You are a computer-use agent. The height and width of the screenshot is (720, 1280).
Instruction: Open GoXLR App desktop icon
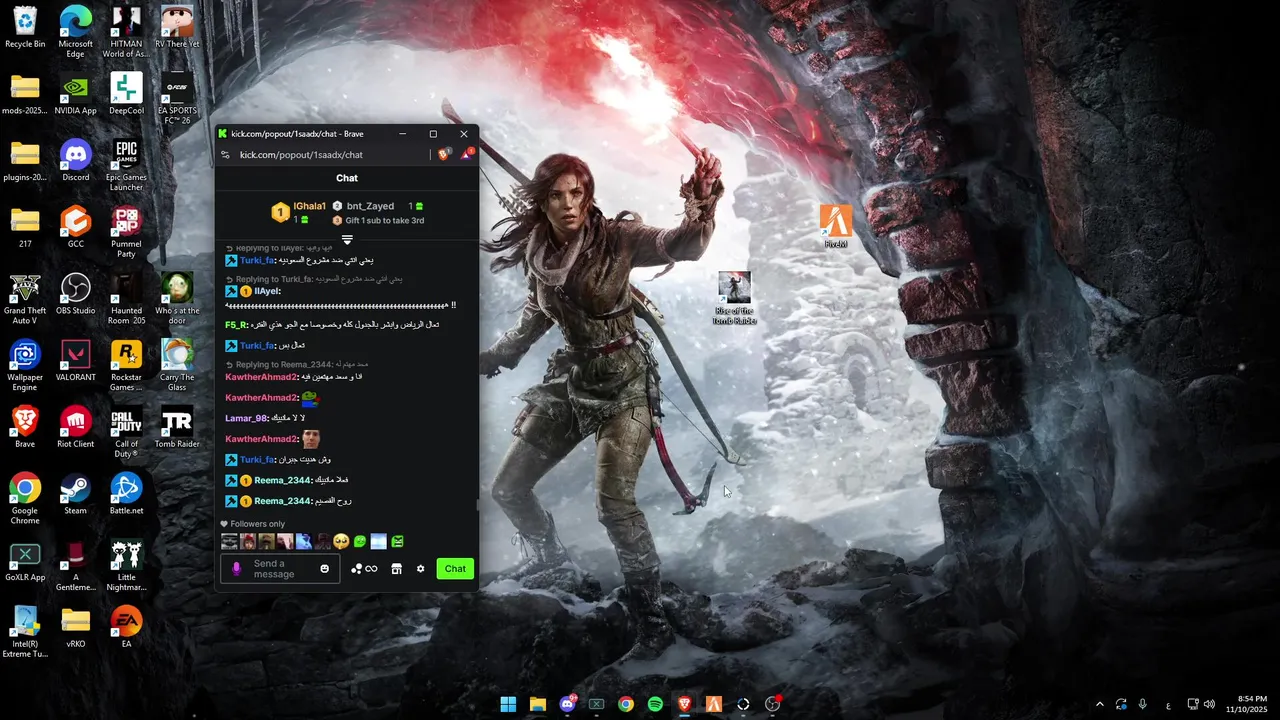(25, 561)
